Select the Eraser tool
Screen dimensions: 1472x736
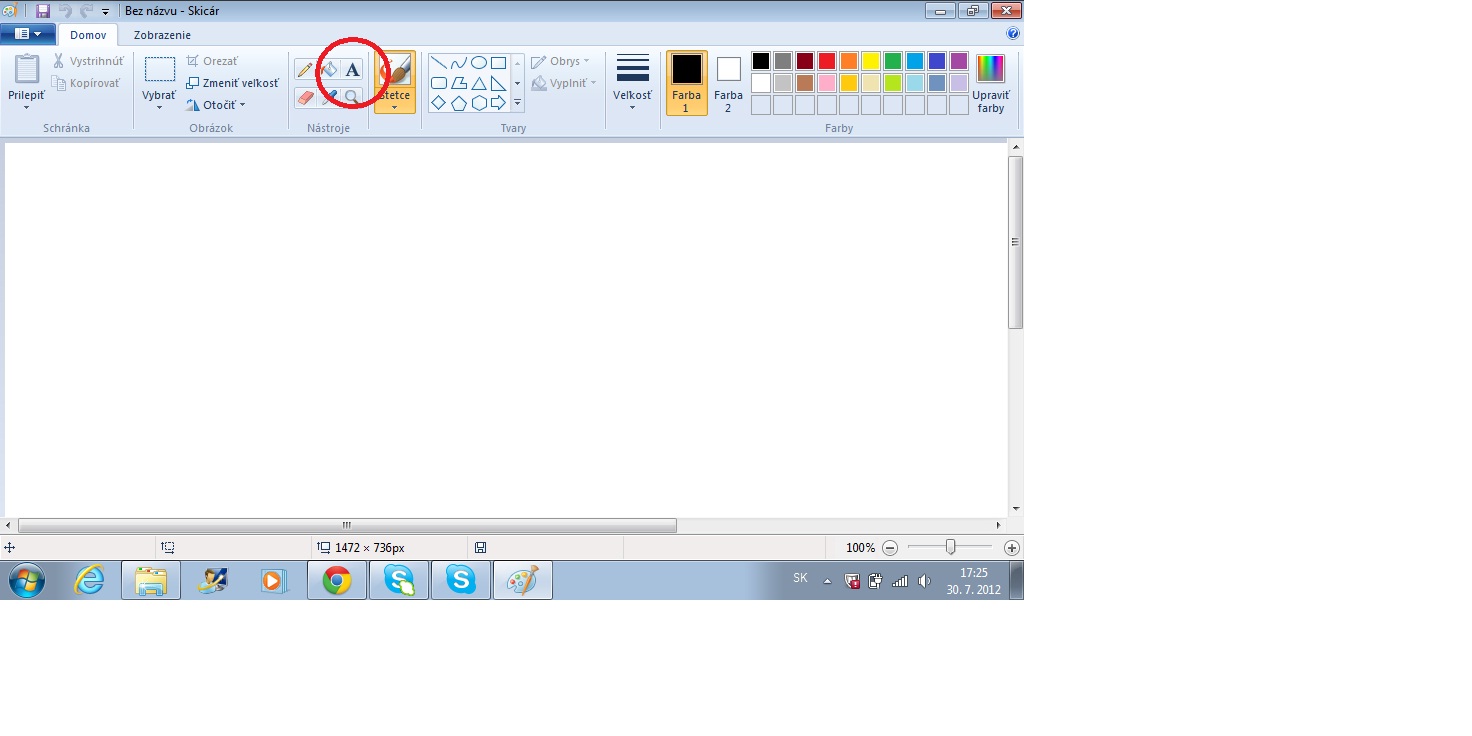coord(305,97)
